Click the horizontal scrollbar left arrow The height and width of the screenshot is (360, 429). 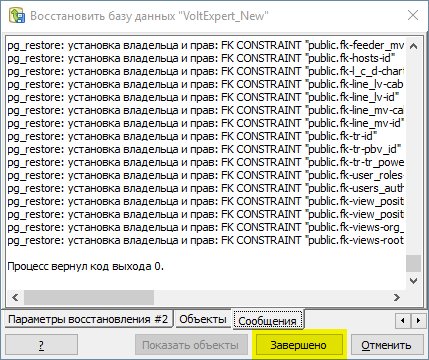(x=15, y=297)
